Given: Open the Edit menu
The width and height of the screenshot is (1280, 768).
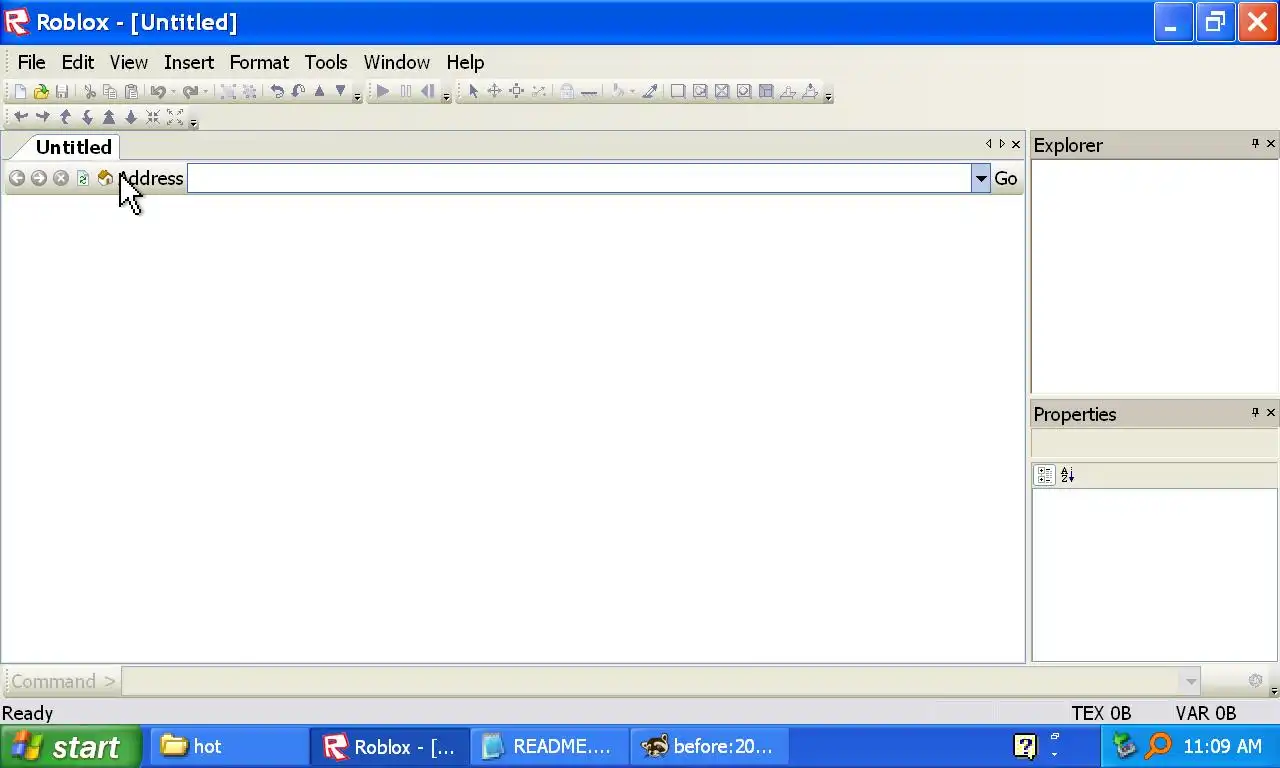Looking at the screenshot, I should pos(77,62).
